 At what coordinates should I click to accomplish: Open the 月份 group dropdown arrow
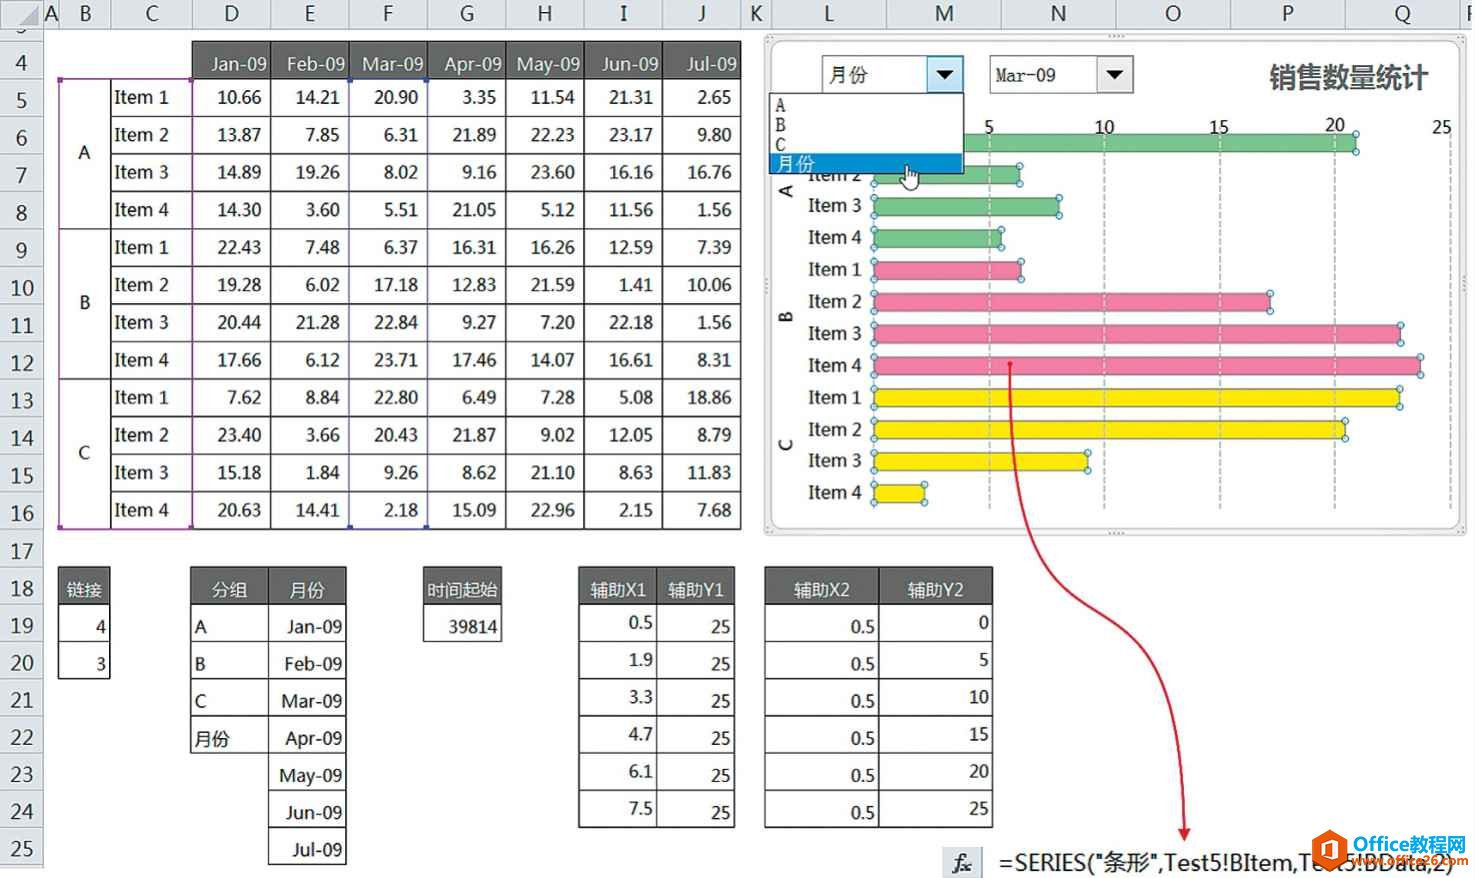(x=944, y=75)
